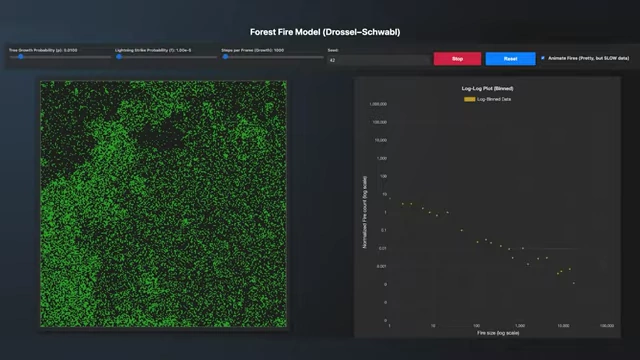Toggle the Animate Fires checkbox

point(543,58)
